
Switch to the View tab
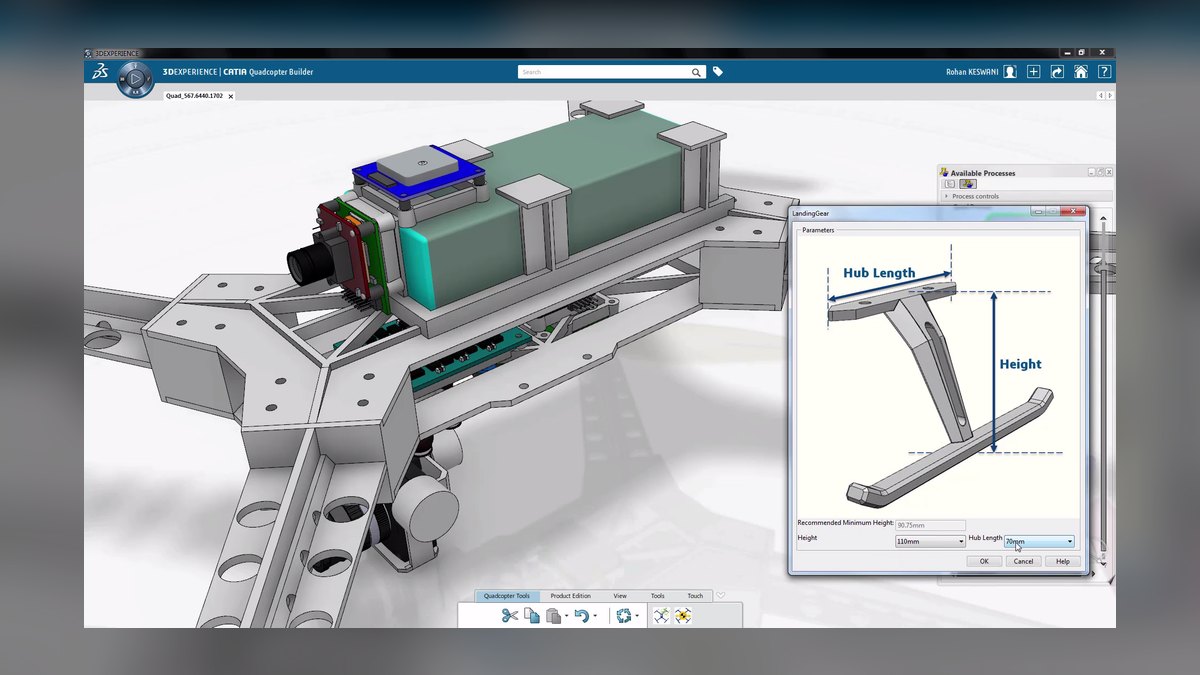point(620,596)
